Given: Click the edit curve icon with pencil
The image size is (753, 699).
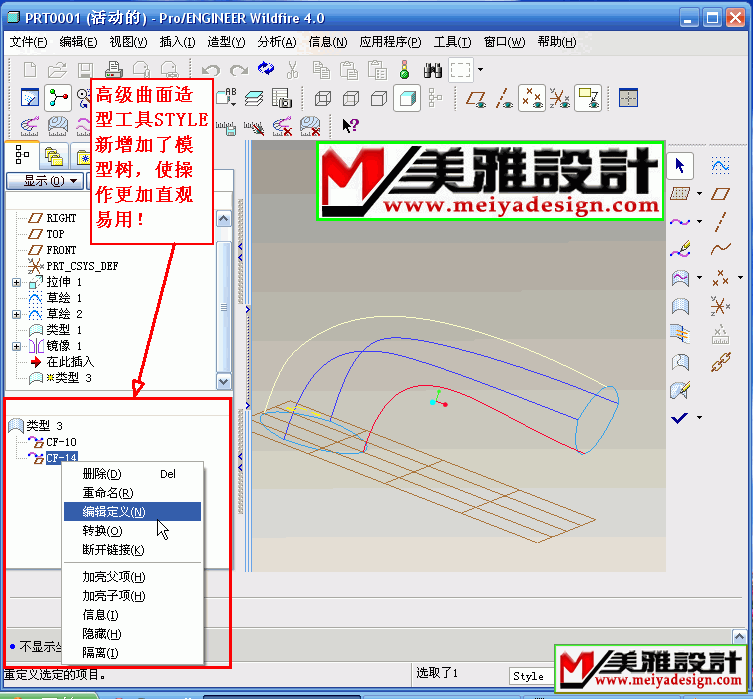Looking at the screenshot, I should pos(680,250).
